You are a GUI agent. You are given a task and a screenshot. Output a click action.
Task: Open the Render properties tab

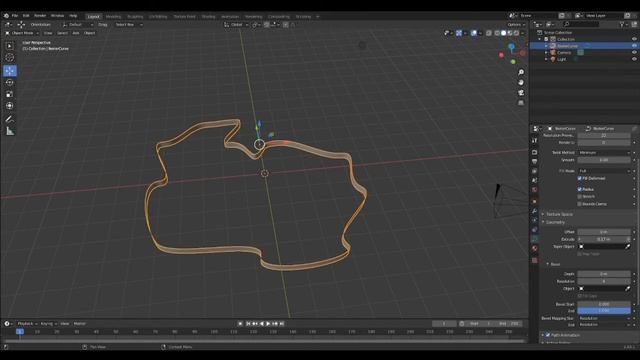pos(535,152)
